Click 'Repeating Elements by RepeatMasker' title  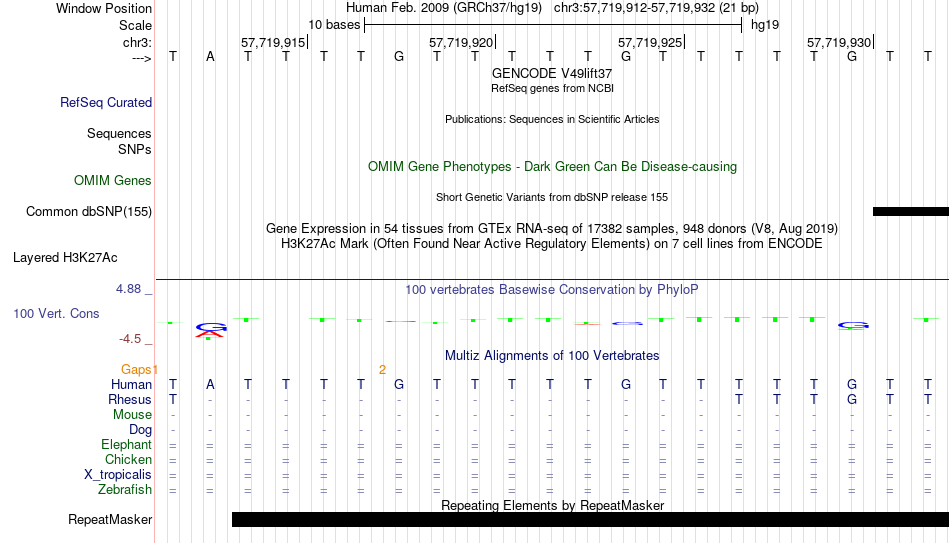(552, 505)
